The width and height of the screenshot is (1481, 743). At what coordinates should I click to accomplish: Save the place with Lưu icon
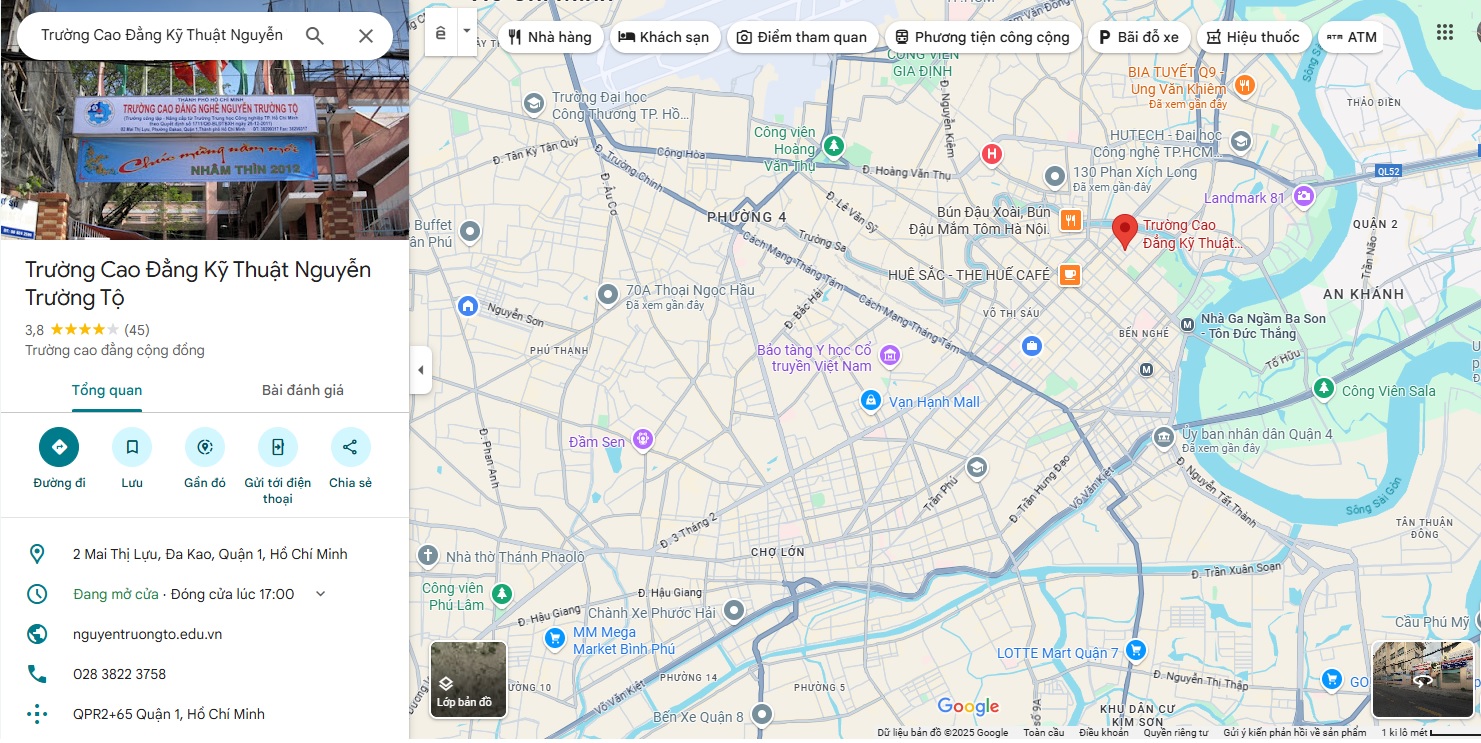(132, 447)
